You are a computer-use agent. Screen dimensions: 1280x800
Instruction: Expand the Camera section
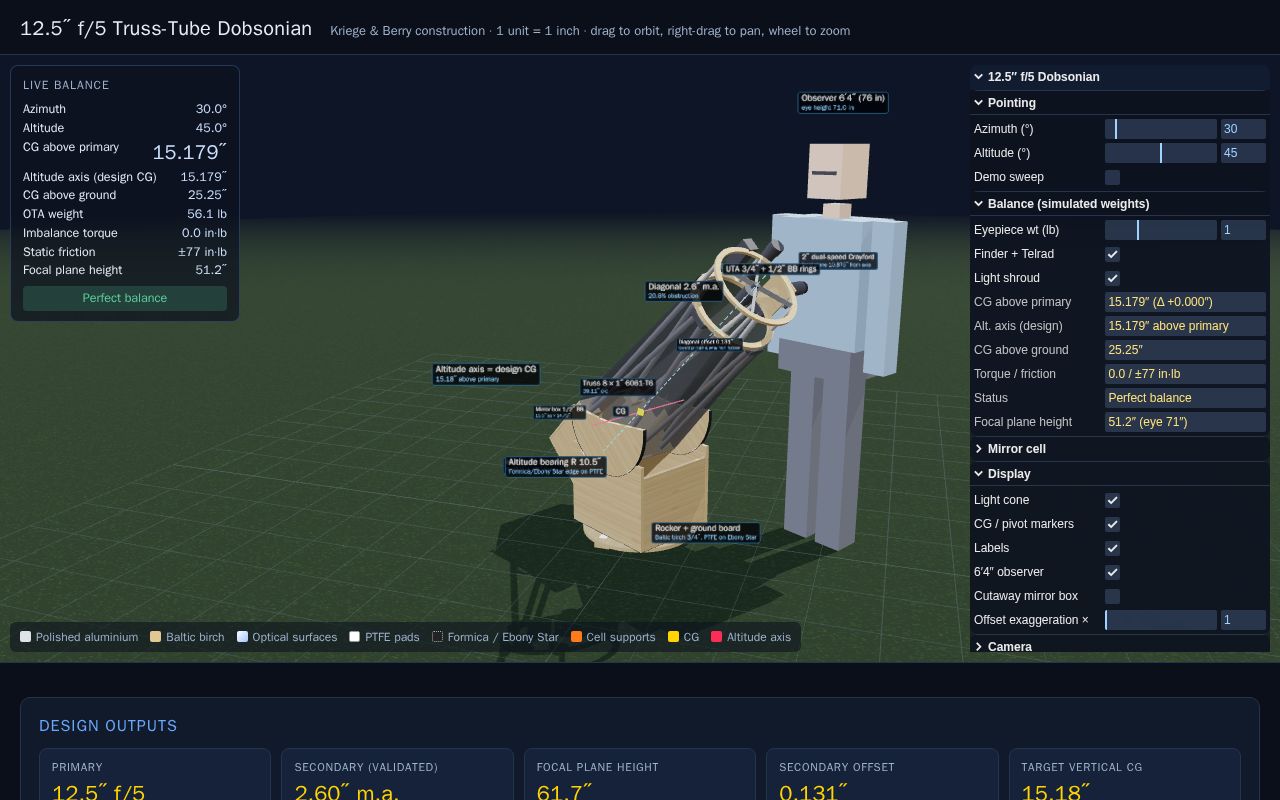[x=1119, y=646]
